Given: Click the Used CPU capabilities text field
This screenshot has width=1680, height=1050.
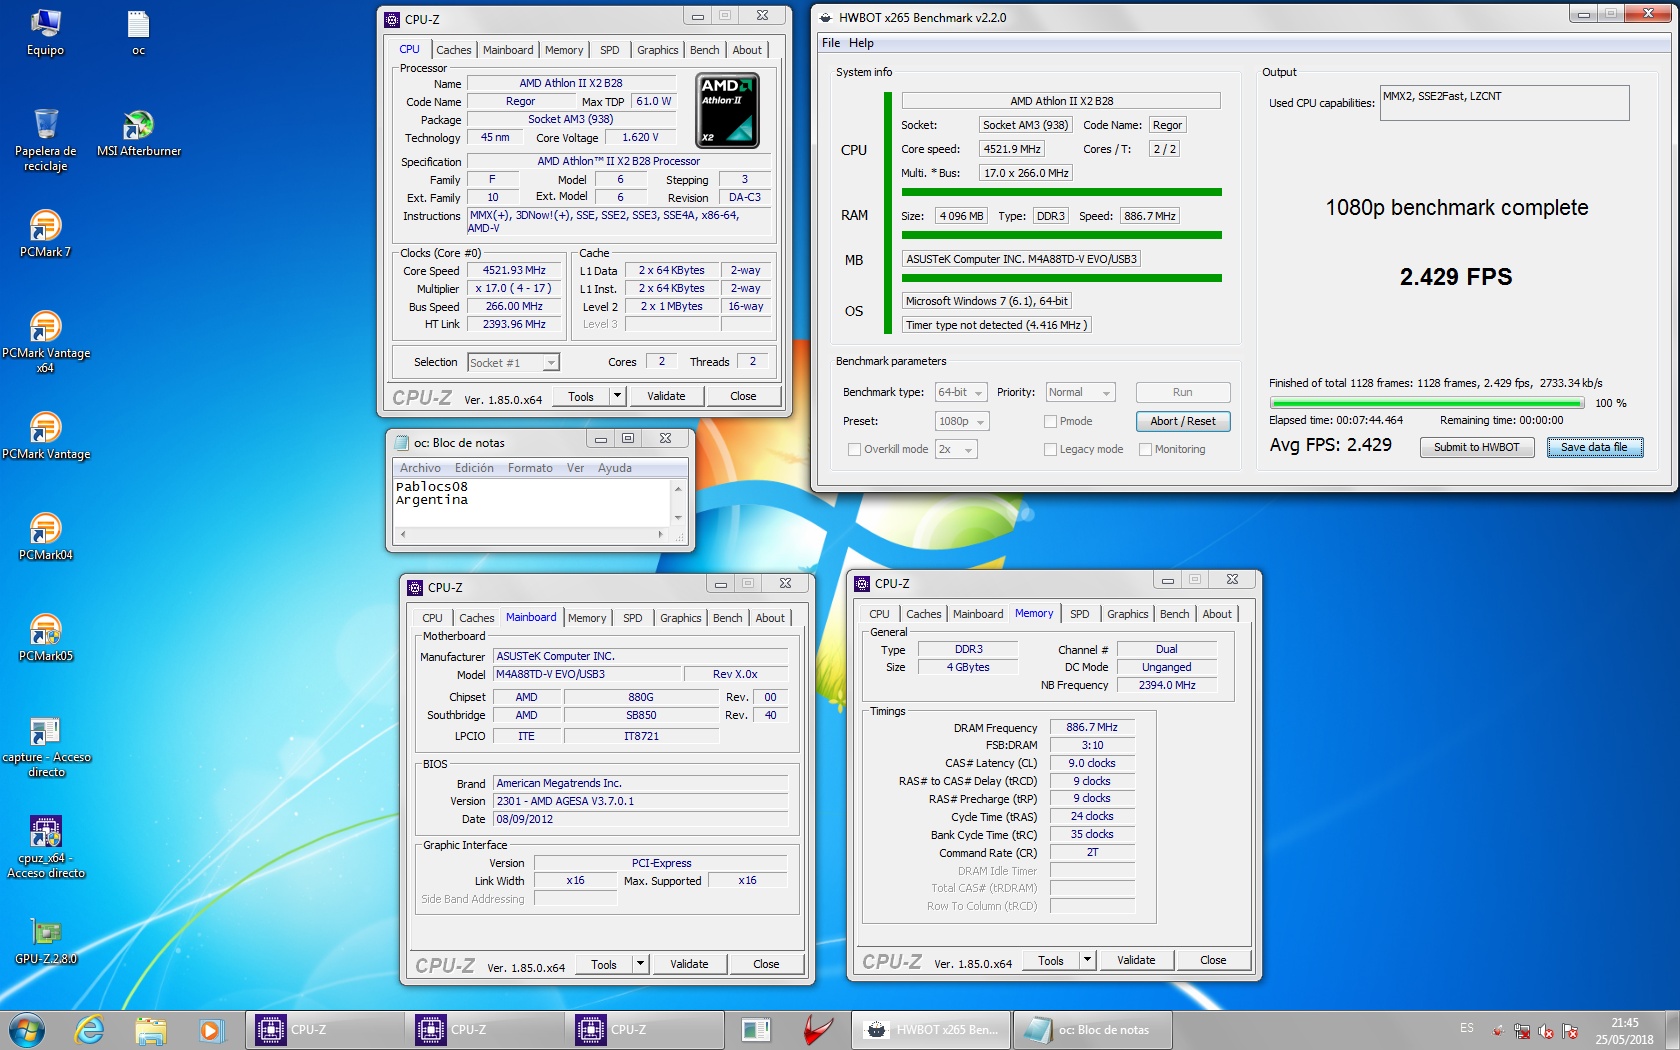Looking at the screenshot, I should point(1504,103).
